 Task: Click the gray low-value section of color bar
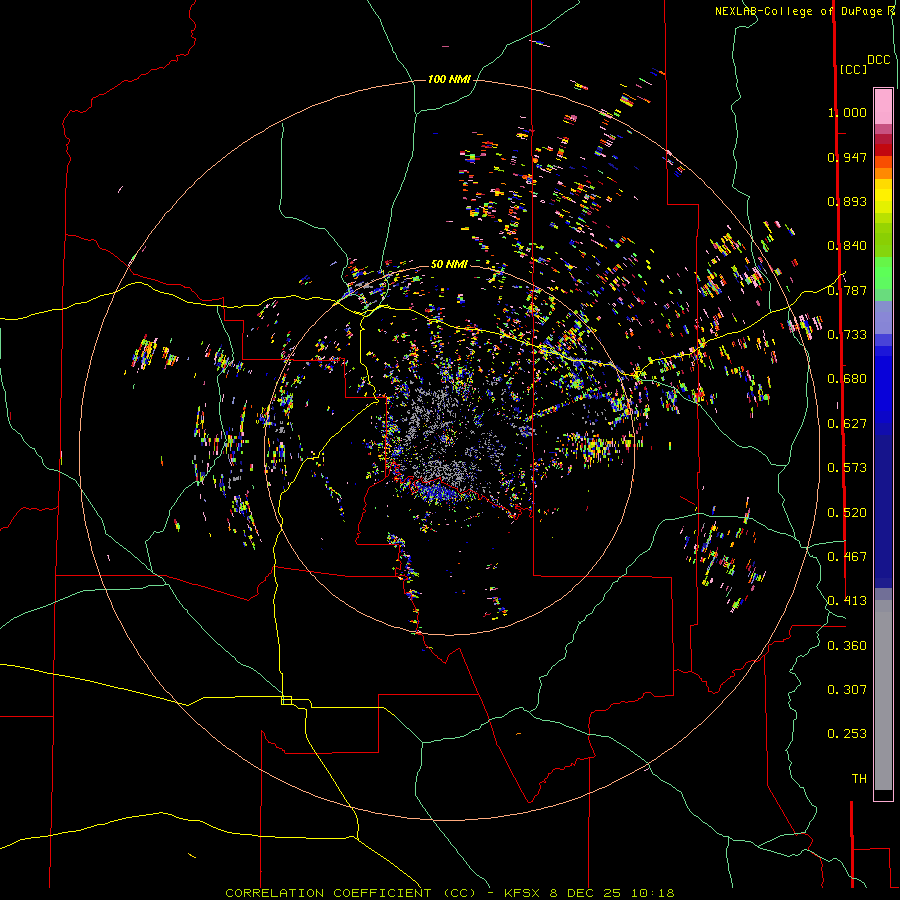pos(883,695)
